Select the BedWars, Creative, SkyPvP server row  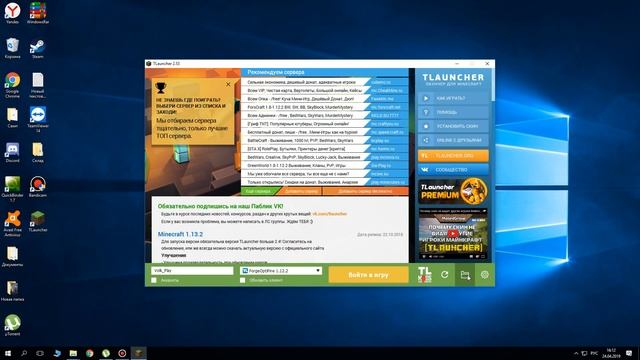pos(324,157)
